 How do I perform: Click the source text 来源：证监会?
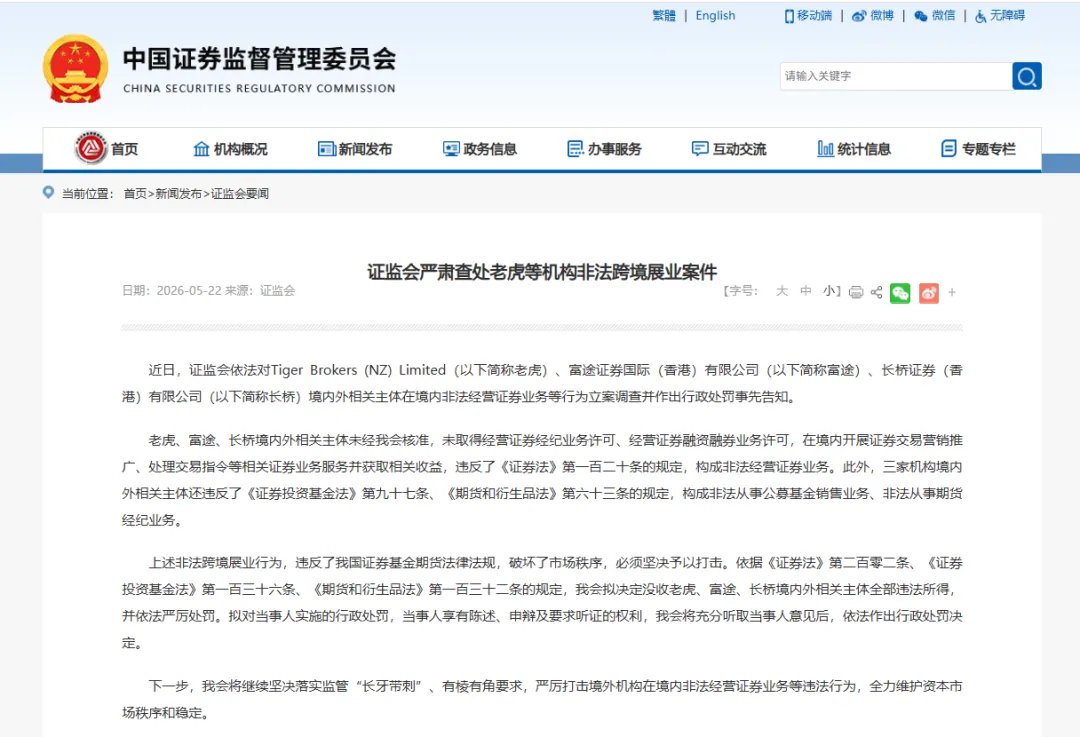click(x=260, y=291)
